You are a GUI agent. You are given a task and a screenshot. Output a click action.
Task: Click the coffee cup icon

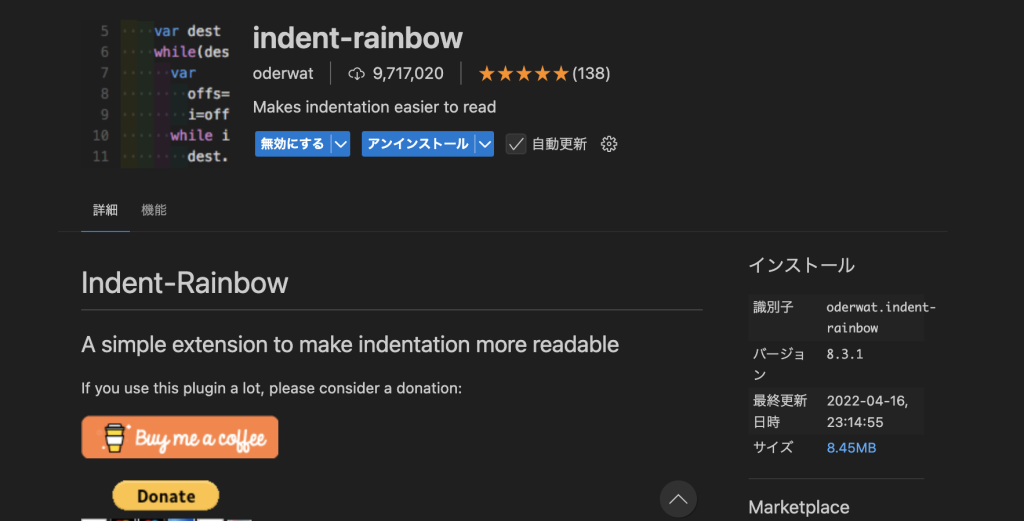(x=113, y=438)
